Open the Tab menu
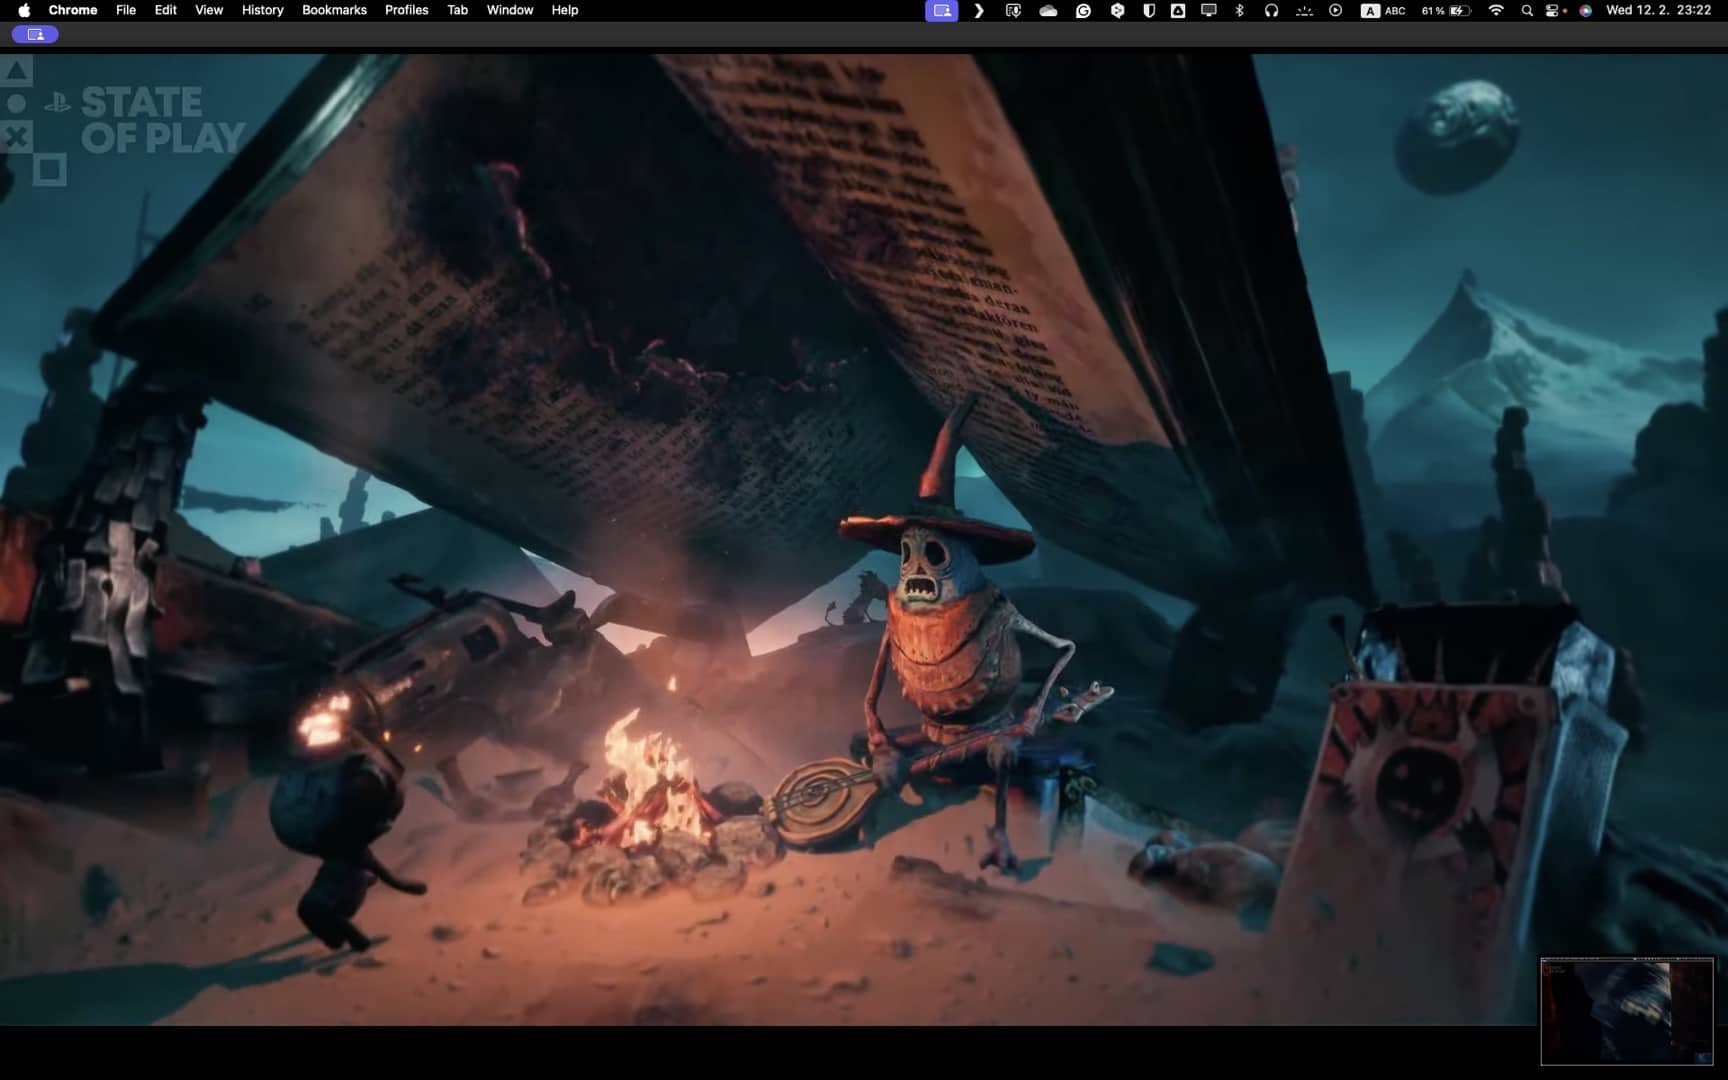Viewport: 1728px width, 1080px height. click(x=457, y=10)
